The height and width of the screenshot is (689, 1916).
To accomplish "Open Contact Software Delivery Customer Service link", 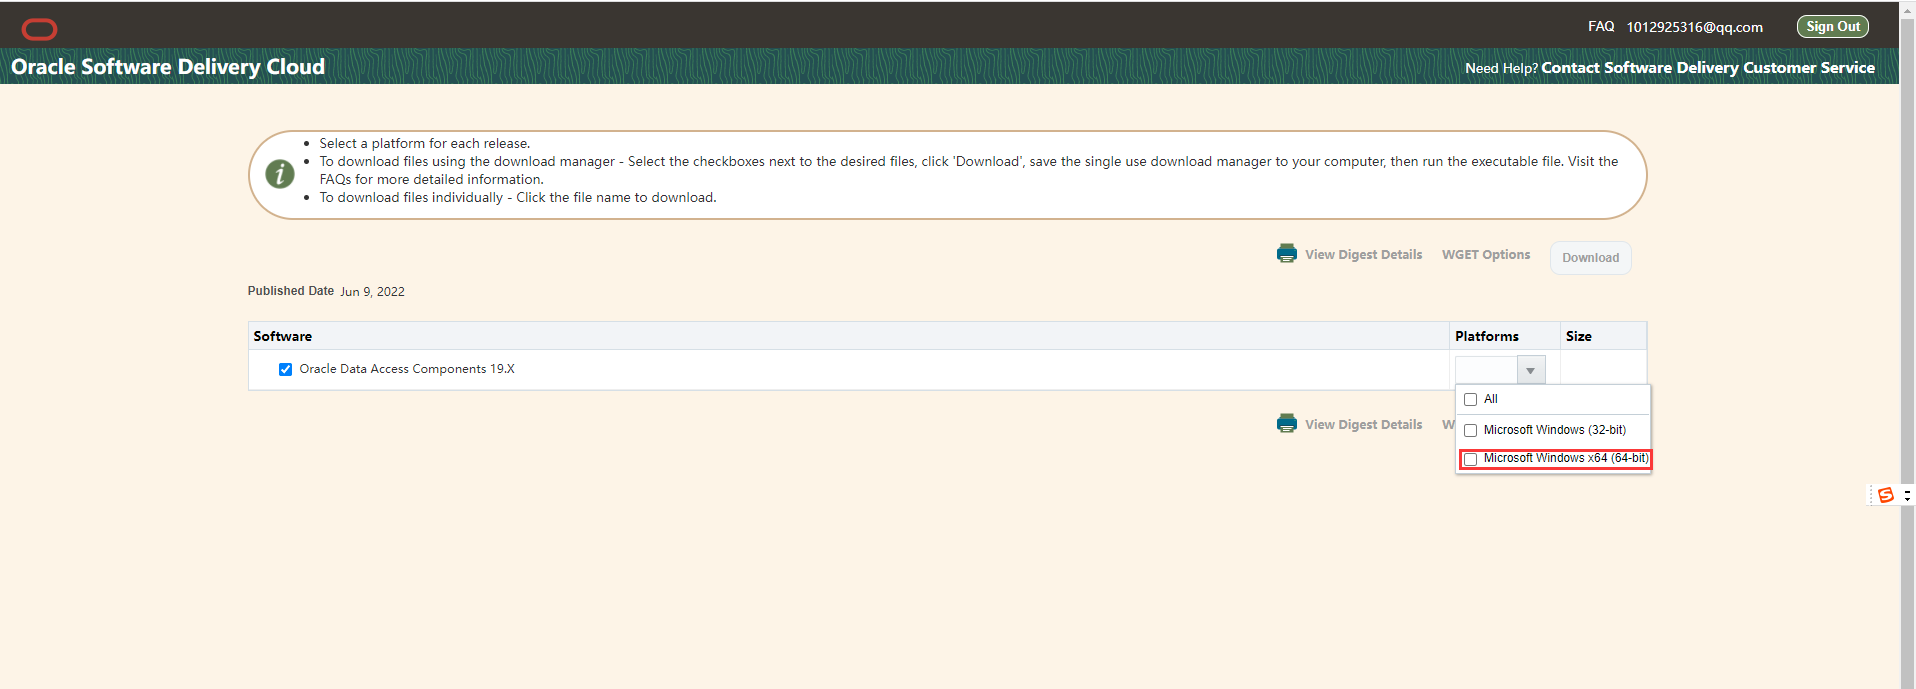I will pos(1708,68).
